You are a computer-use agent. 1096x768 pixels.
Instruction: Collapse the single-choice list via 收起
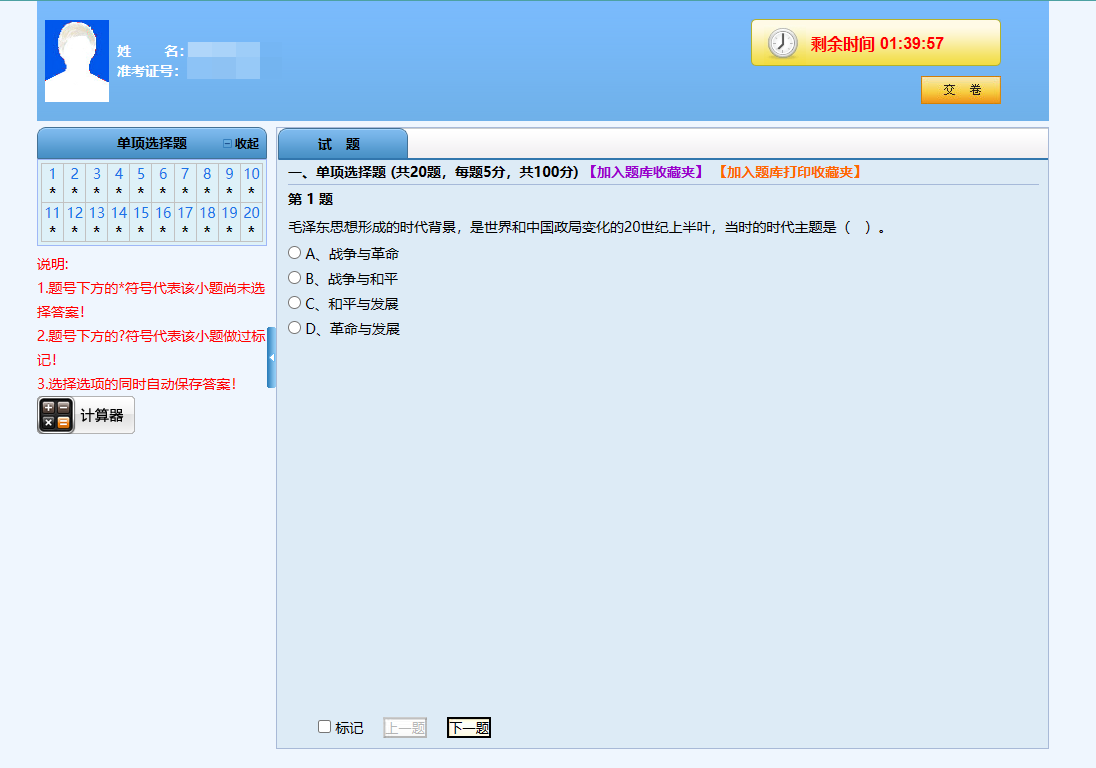point(246,144)
